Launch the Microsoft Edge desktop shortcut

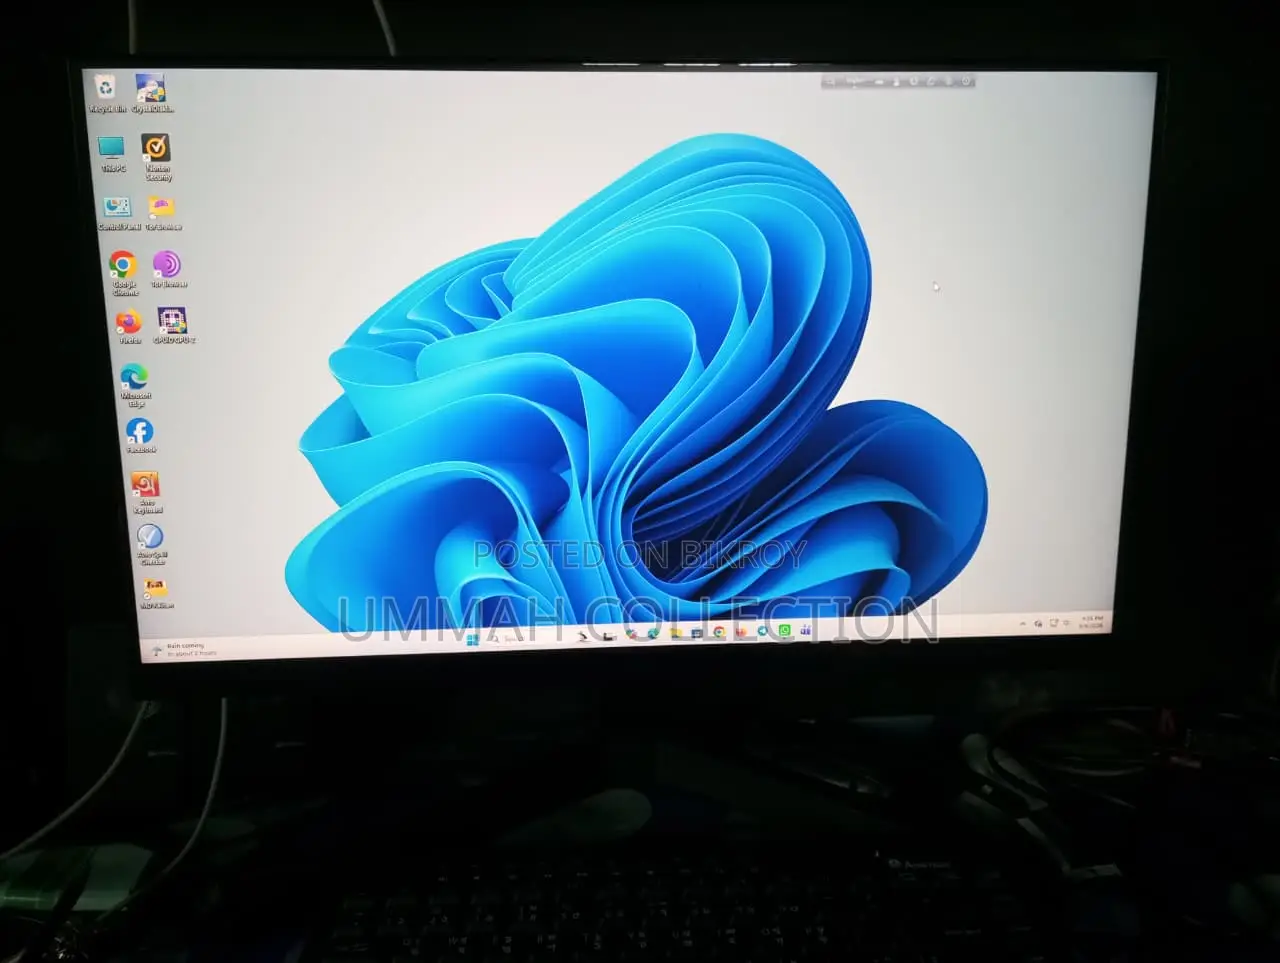[134, 385]
